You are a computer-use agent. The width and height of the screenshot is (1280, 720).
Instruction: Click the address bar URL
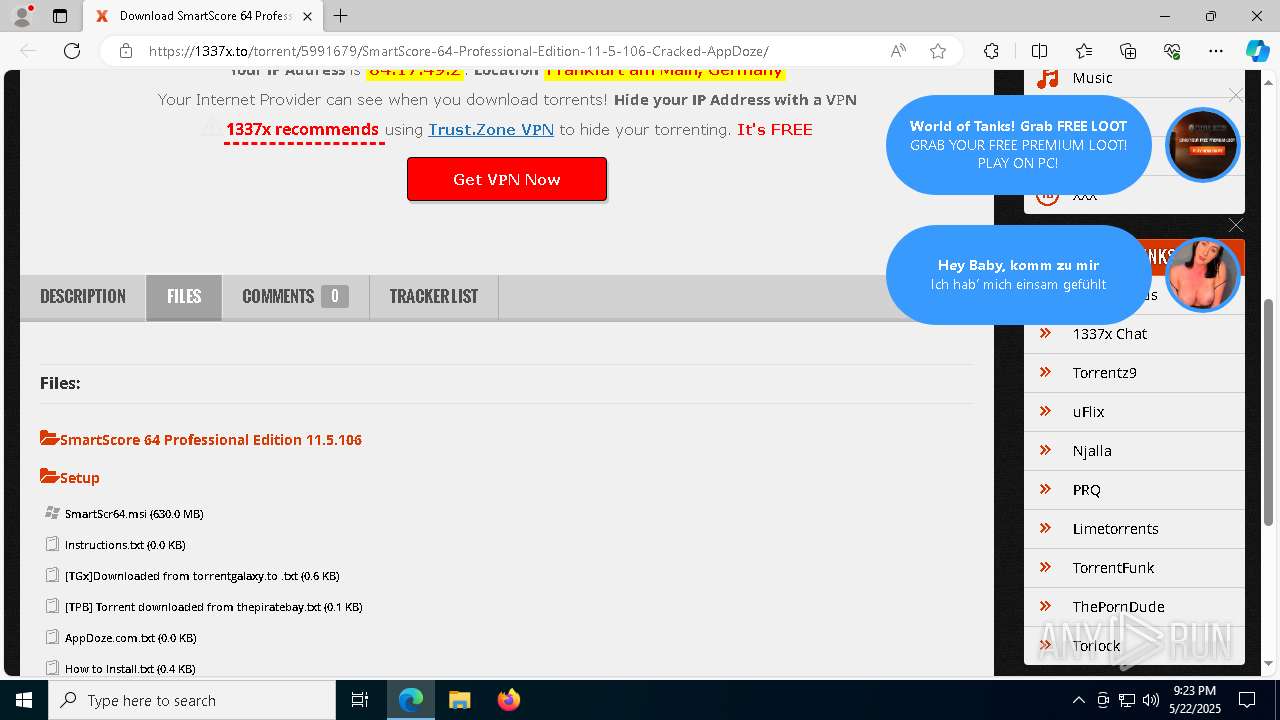pyautogui.click(x=458, y=51)
